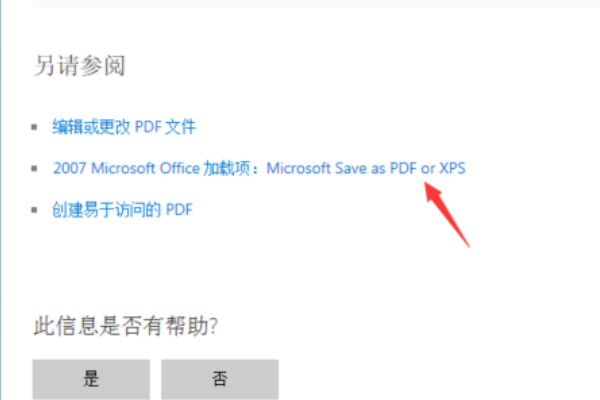
Task: Click PDF at the end of 创建易于访问的 PDF
Action: point(179,209)
